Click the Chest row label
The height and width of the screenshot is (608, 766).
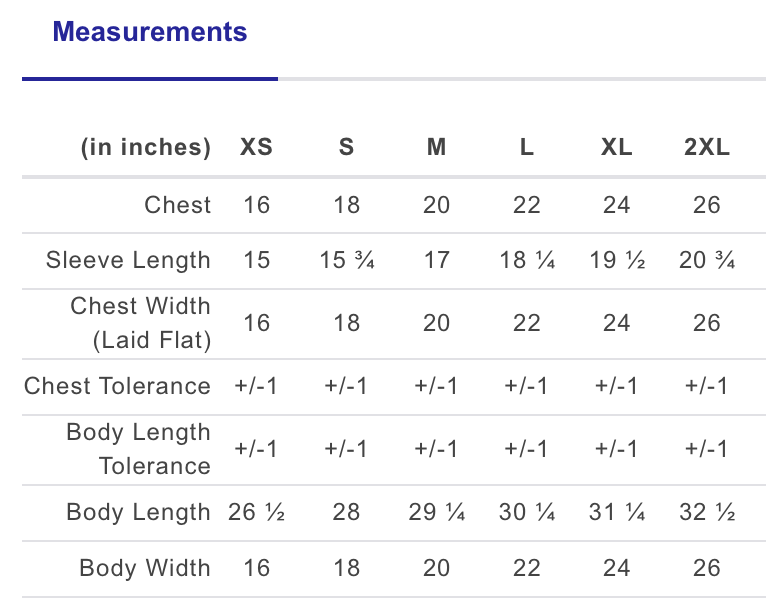click(x=178, y=205)
